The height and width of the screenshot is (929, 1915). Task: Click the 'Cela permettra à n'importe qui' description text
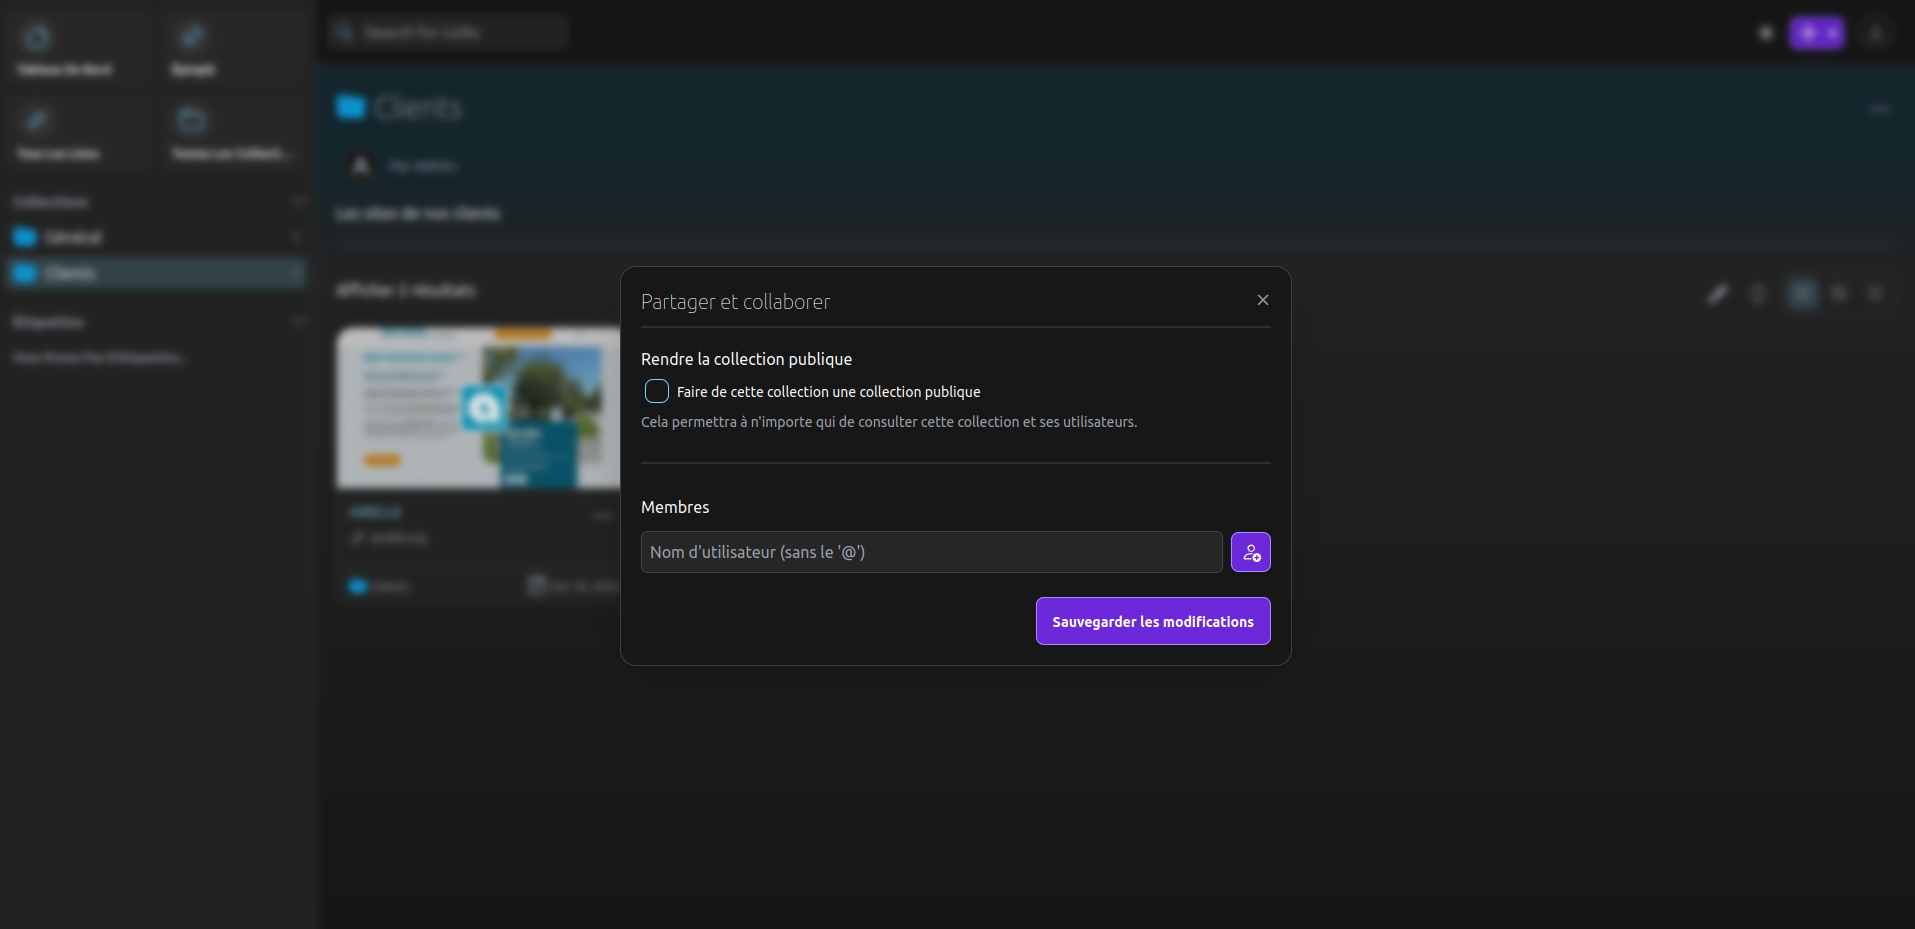point(888,422)
